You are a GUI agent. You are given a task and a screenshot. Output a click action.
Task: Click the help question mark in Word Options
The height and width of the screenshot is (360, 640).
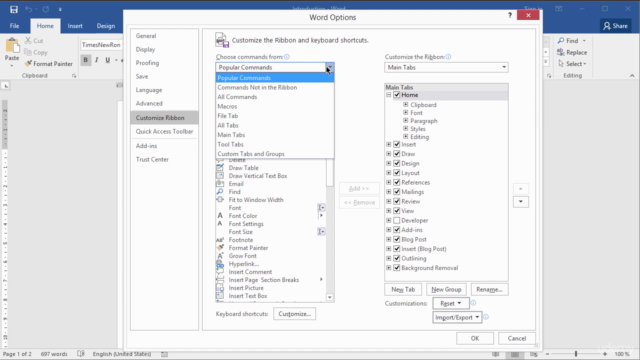[510, 15]
